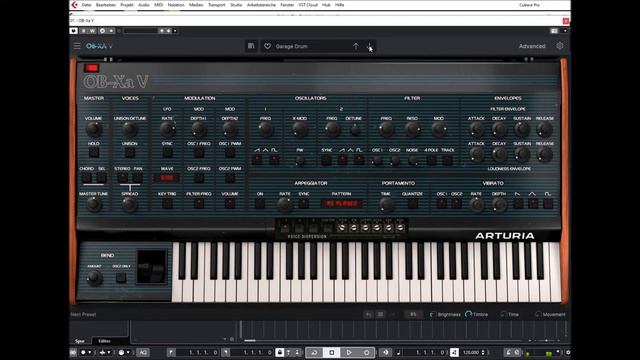The image size is (640, 360).
Task: Toggle the OSC2 PWM modulation button
Action: tap(230, 178)
